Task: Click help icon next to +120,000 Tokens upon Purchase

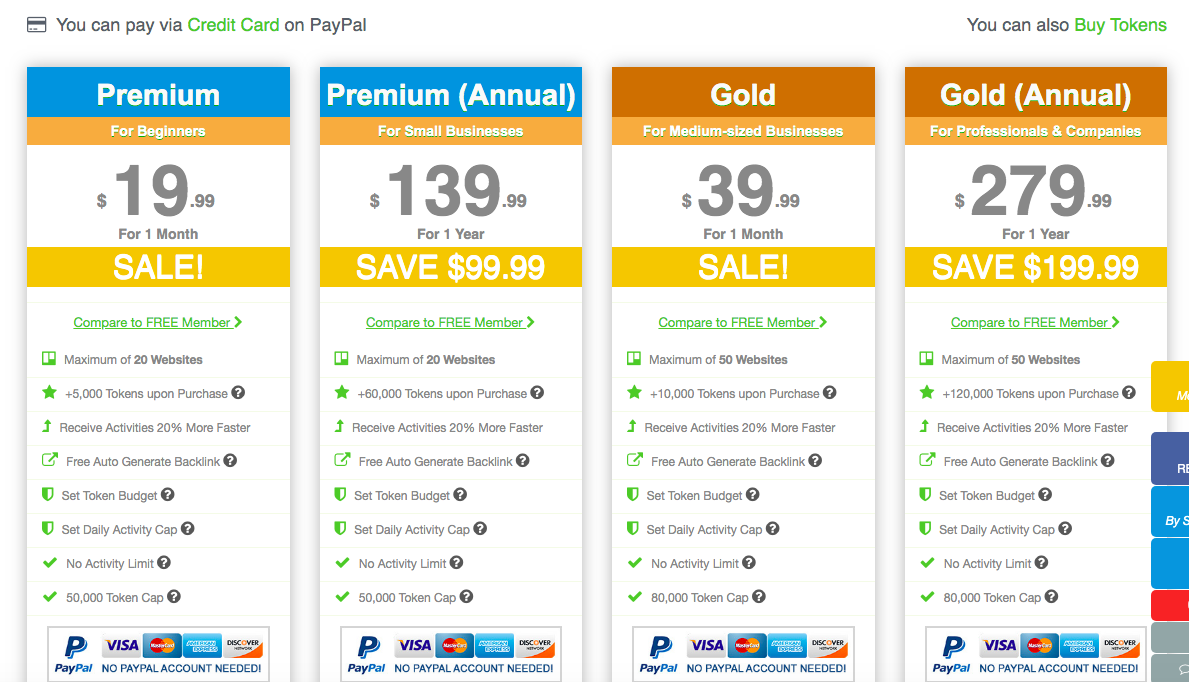Action: pyautogui.click(x=1128, y=393)
